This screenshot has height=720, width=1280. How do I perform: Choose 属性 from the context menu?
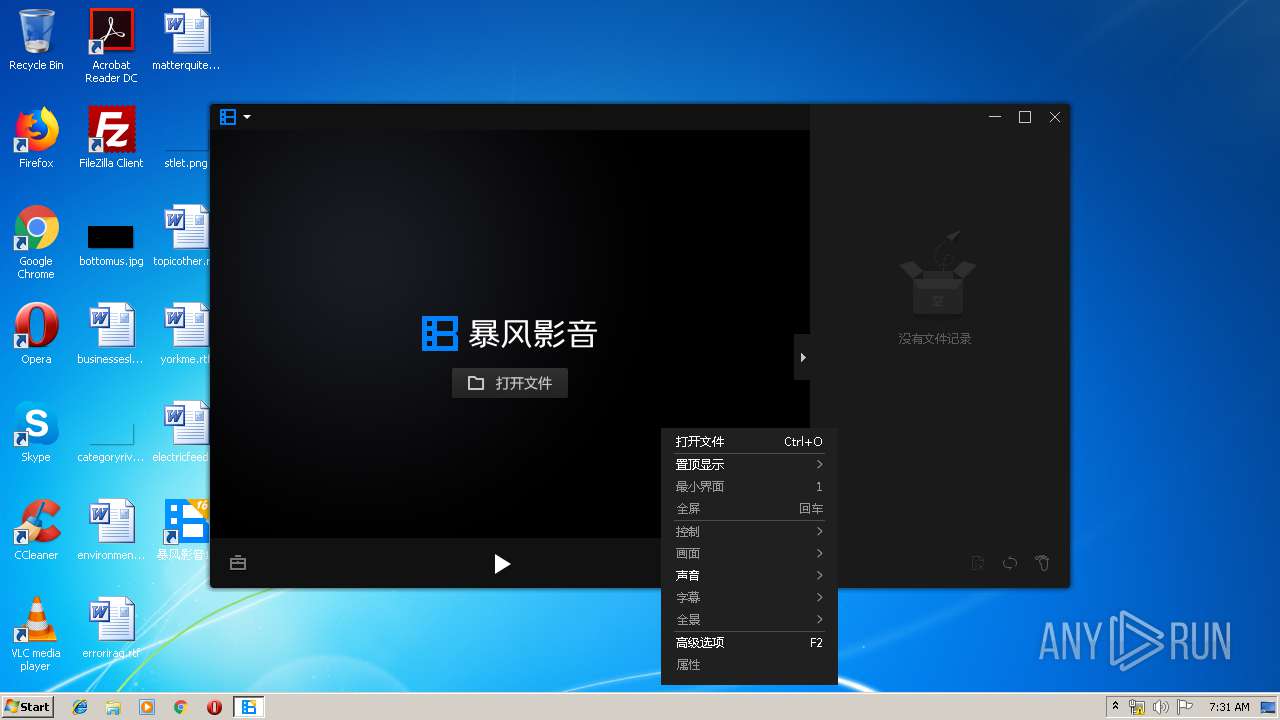pyautogui.click(x=749, y=665)
